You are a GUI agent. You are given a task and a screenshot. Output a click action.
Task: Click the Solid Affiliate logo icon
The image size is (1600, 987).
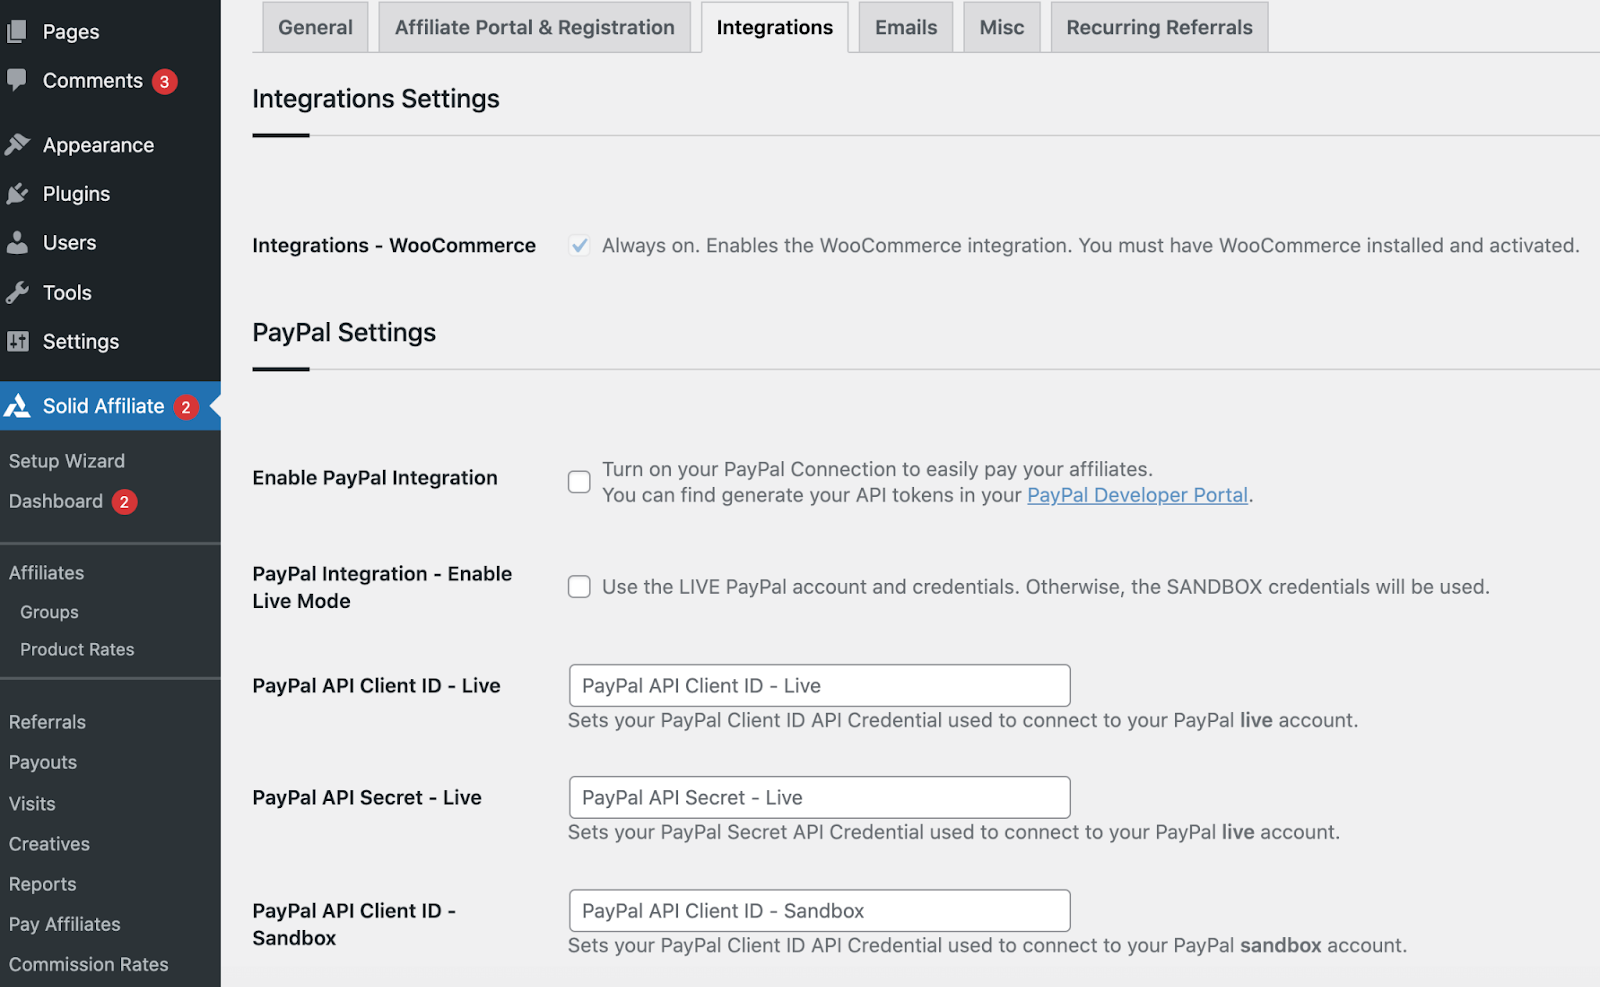17,406
